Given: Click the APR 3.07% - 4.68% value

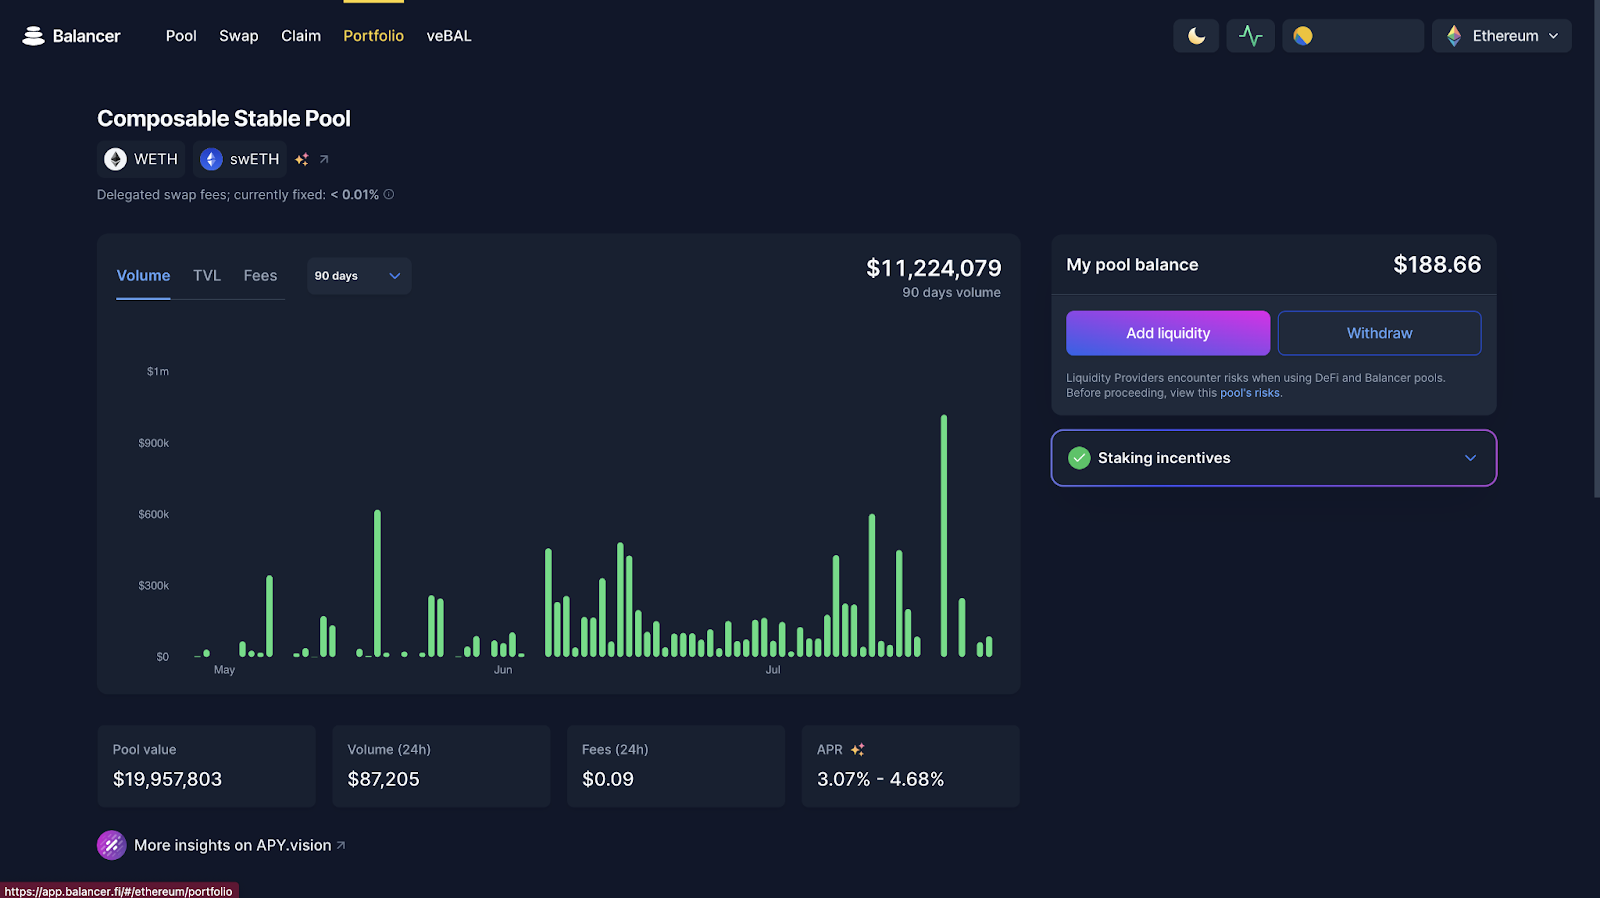Looking at the screenshot, I should [x=880, y=779].
